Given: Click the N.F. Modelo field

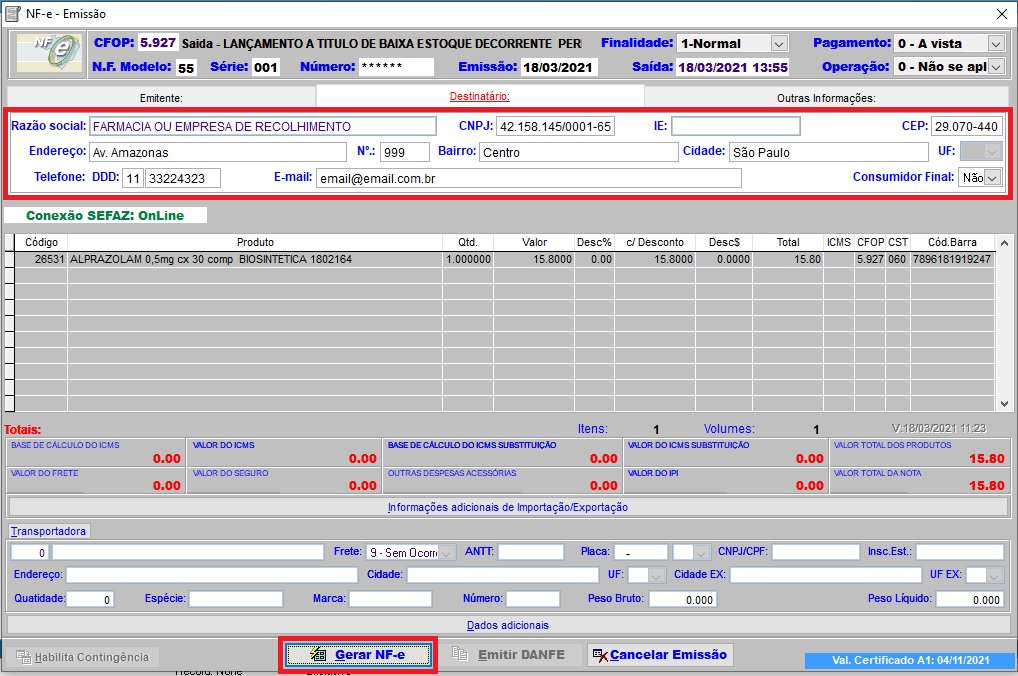Looking at the screenshot, I should pyautogui.click(x=186, y=67).
